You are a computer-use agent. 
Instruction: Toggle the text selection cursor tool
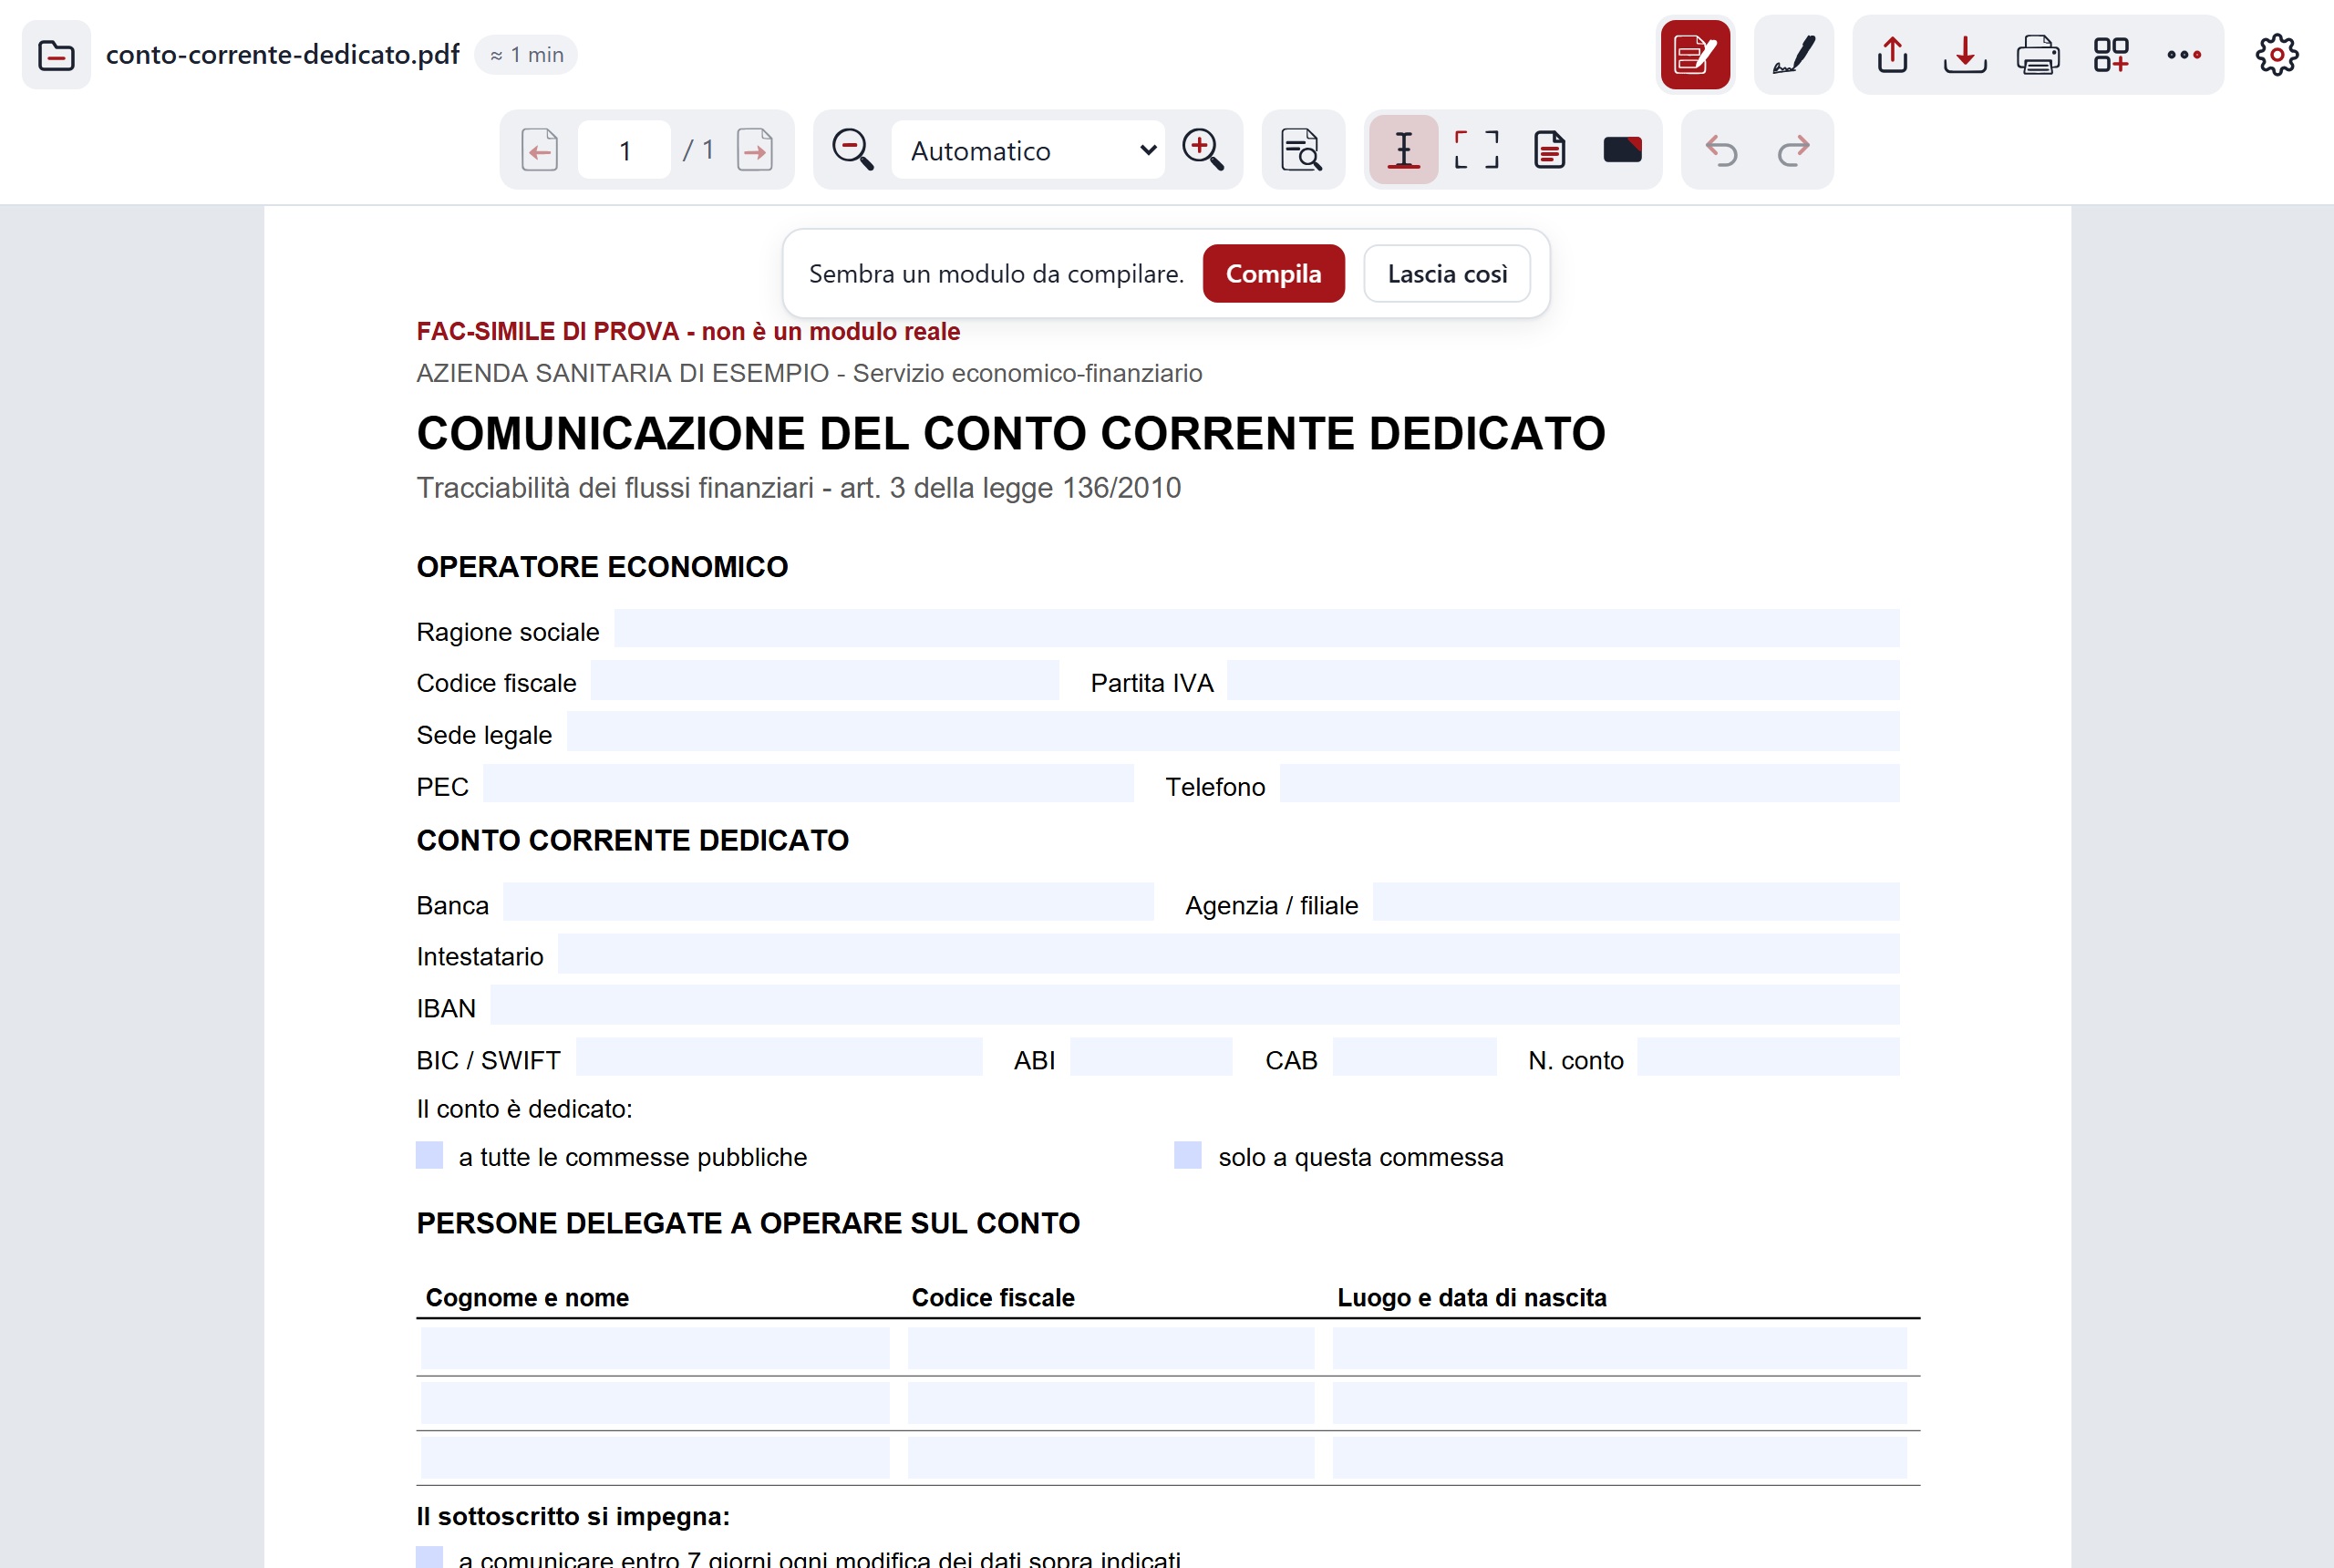click(x=1404, y=150)
